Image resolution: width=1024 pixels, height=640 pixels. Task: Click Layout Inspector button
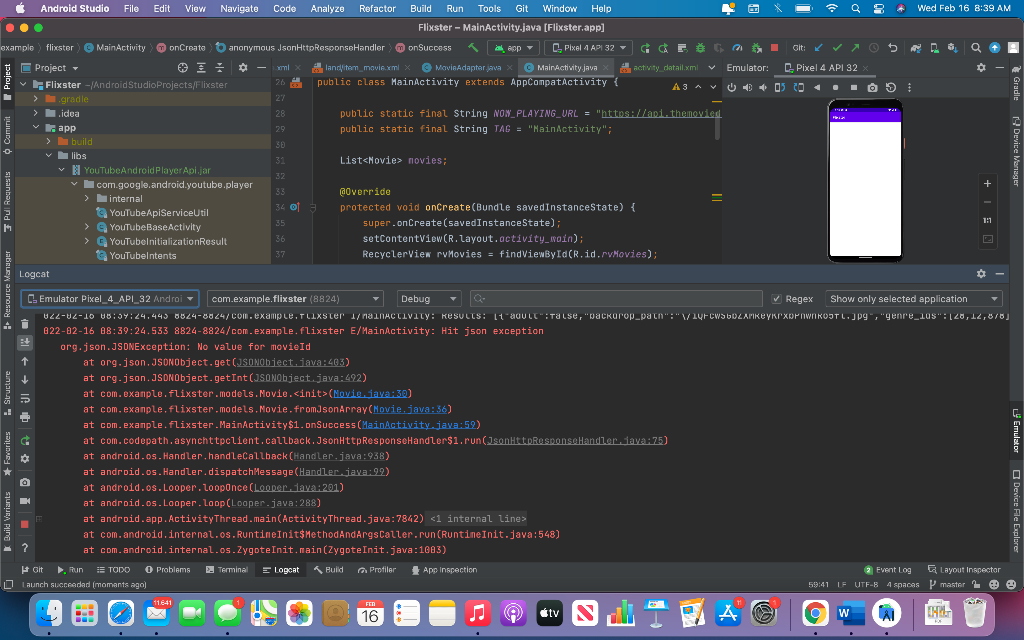click(964, 569)
